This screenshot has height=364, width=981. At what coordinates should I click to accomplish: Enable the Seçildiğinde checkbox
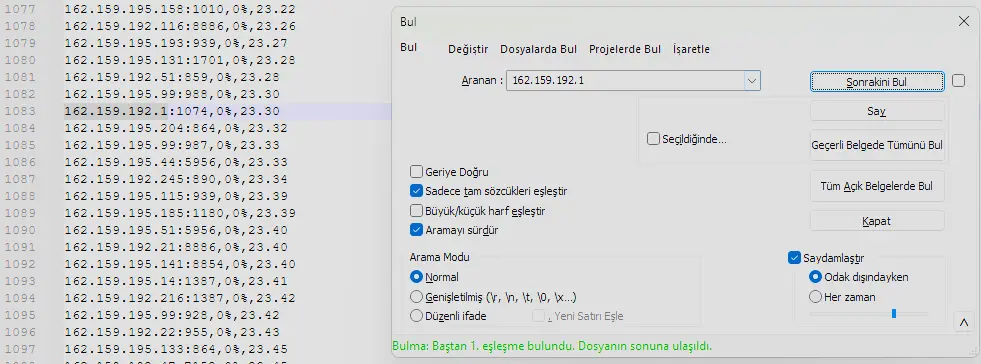[653, 139]
